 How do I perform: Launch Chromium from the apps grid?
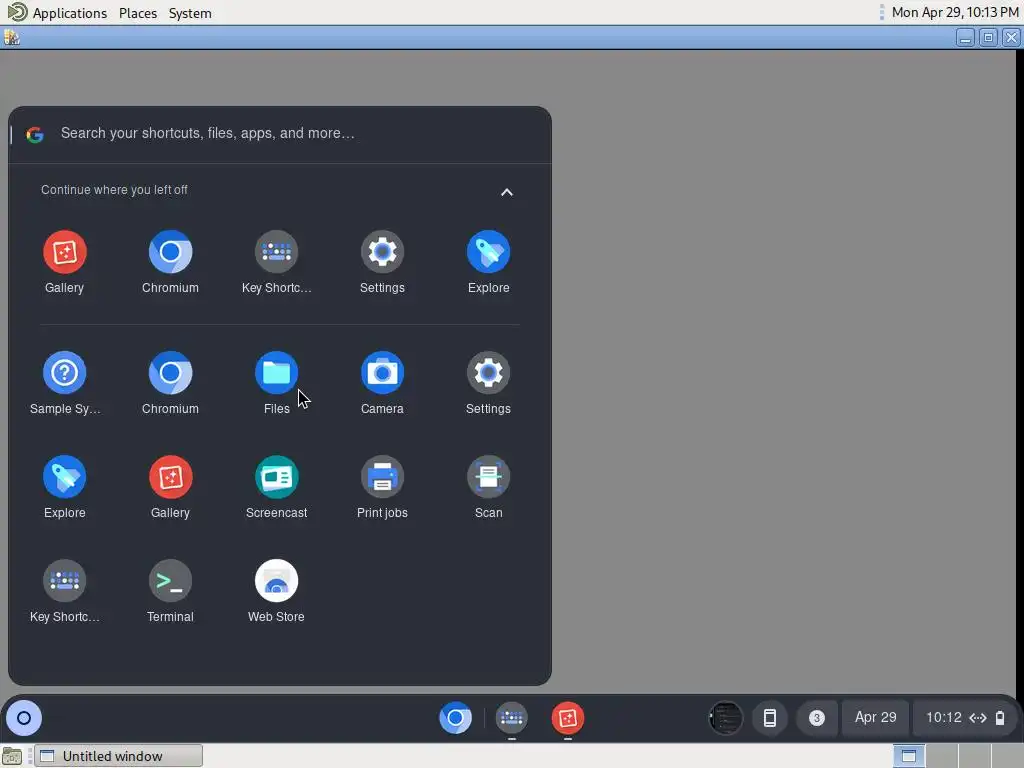[x=170, y=383]
